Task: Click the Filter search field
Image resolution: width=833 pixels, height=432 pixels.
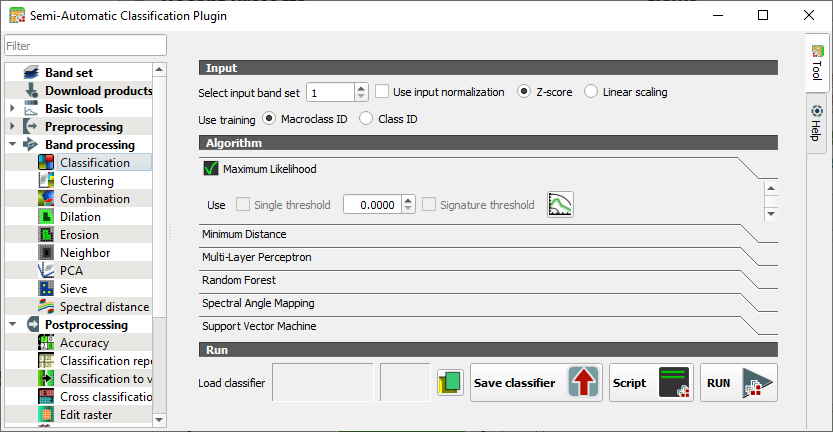Action: (85, 46)
